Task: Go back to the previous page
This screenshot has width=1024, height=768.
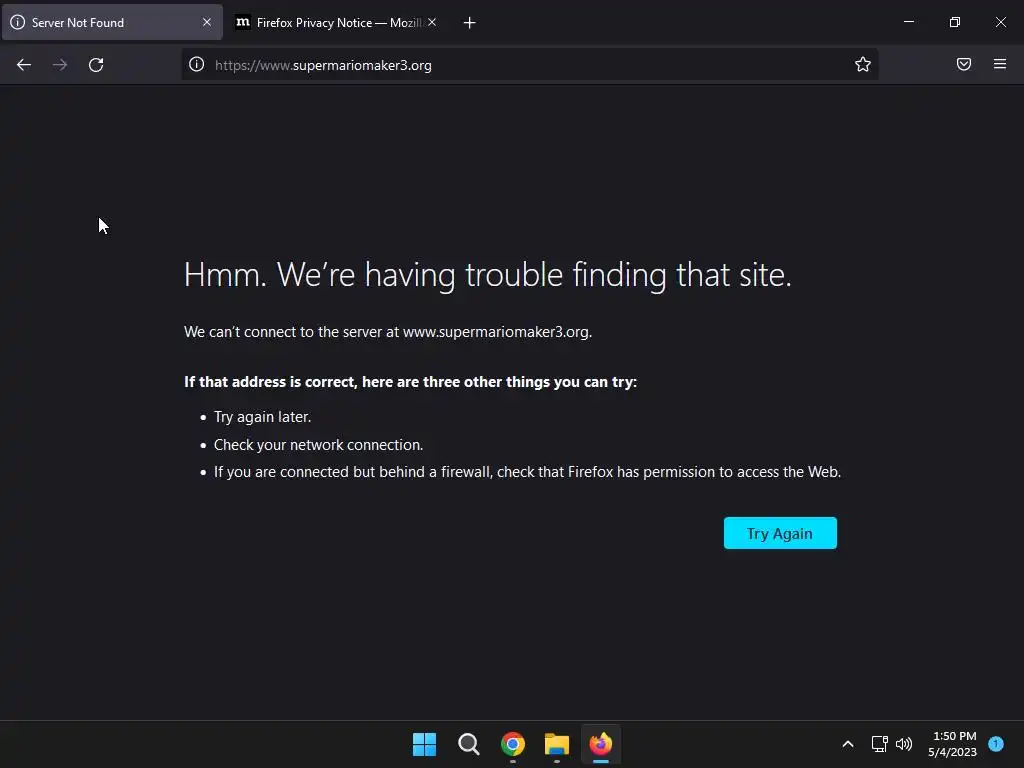Action: (24, 65)
